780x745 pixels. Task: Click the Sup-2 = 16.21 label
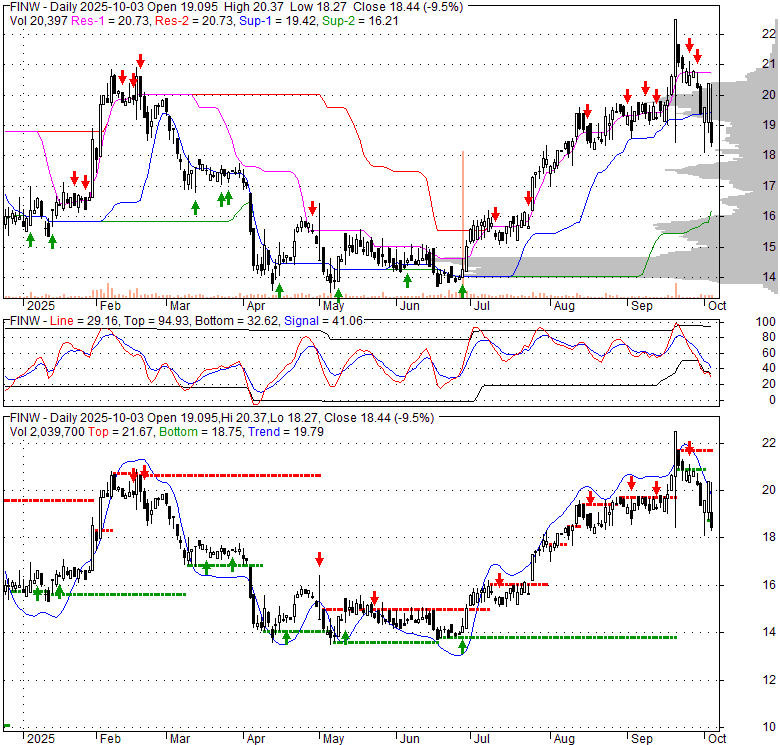coord(360,21)
